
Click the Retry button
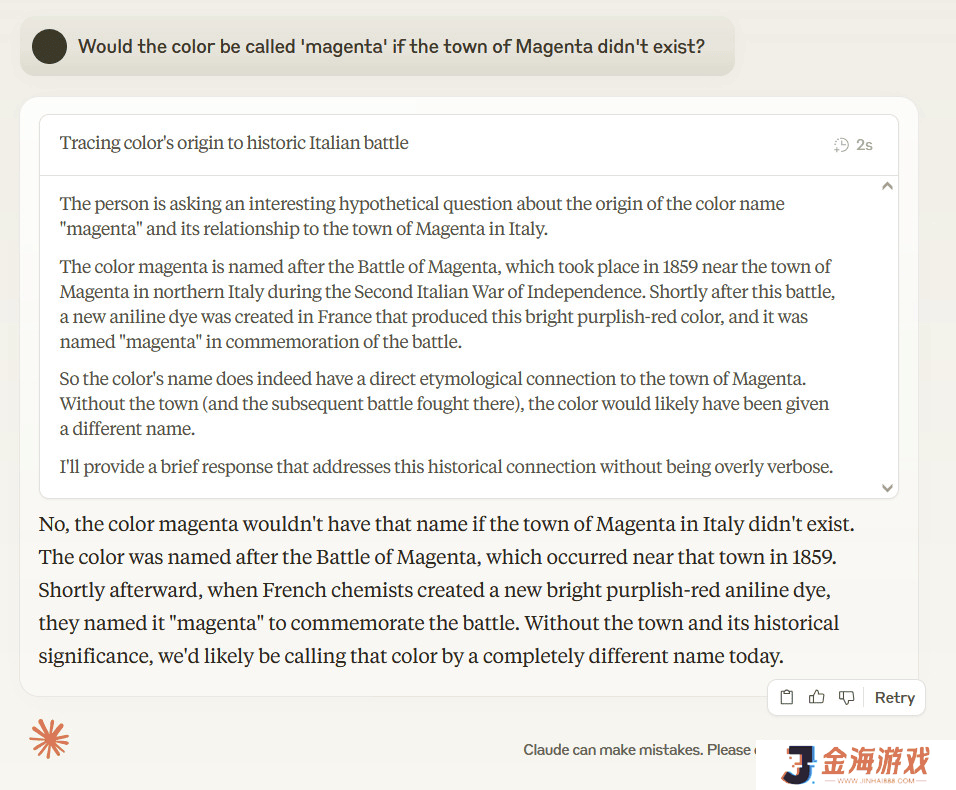[894, 697]
